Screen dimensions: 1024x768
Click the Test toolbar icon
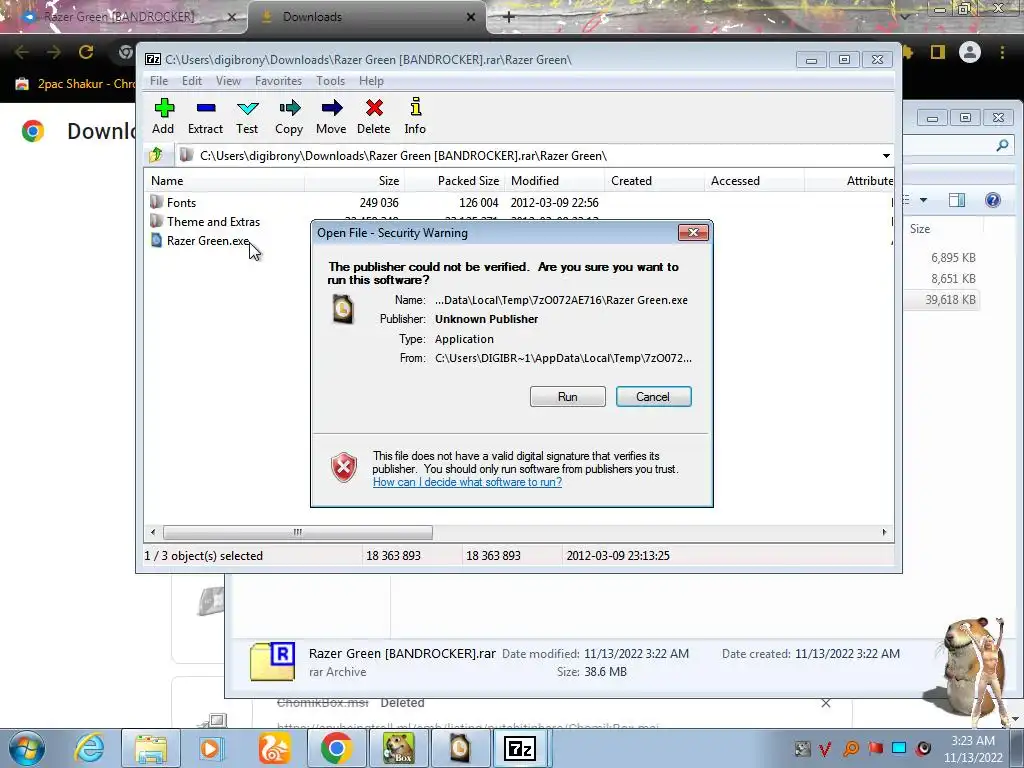point(247,116)
